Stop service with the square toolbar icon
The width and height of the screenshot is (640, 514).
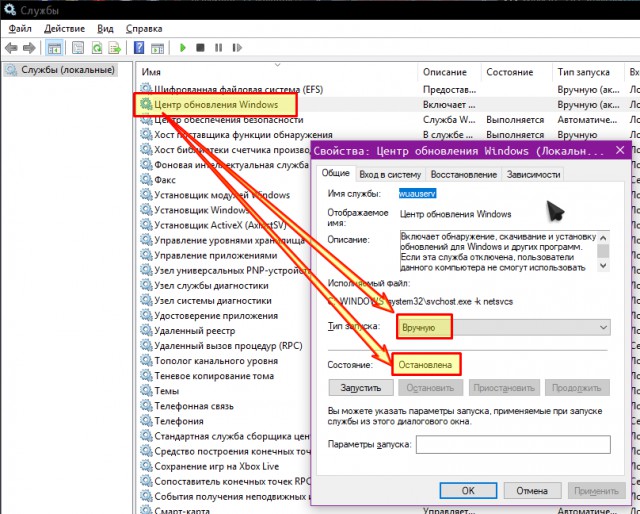[200, 48]
